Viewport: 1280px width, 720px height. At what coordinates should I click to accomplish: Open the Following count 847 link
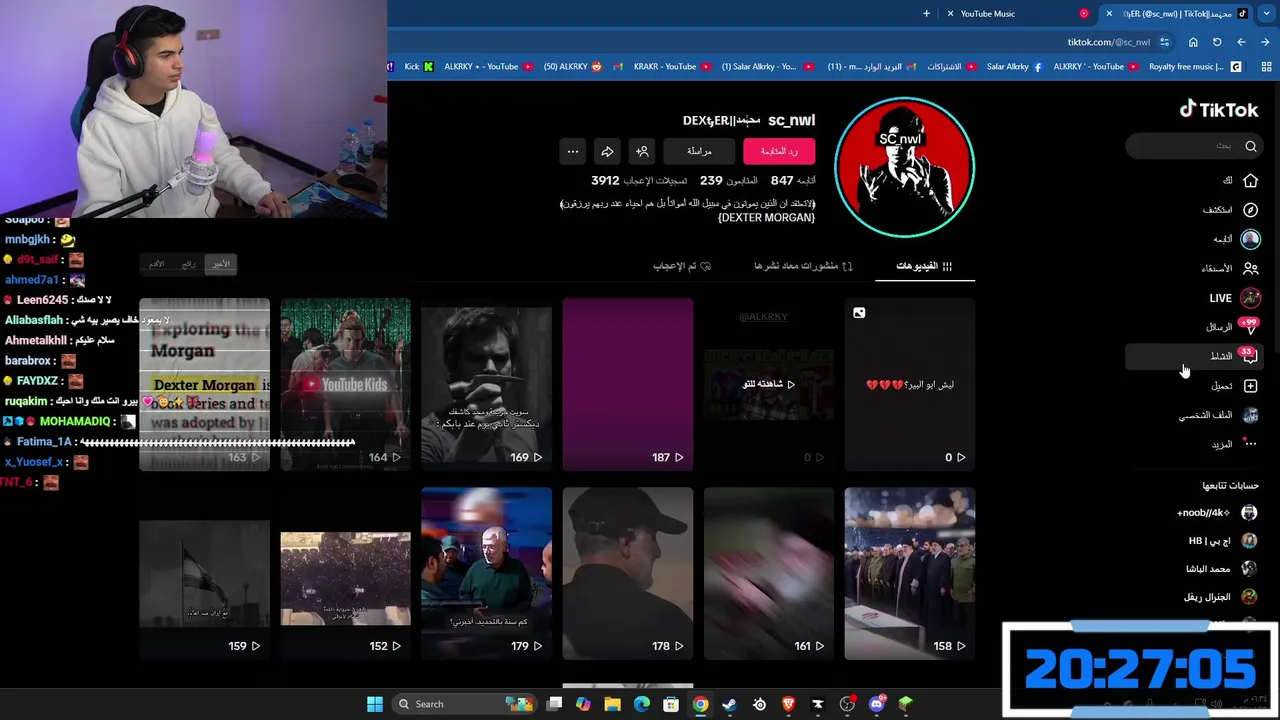(793, 180)
